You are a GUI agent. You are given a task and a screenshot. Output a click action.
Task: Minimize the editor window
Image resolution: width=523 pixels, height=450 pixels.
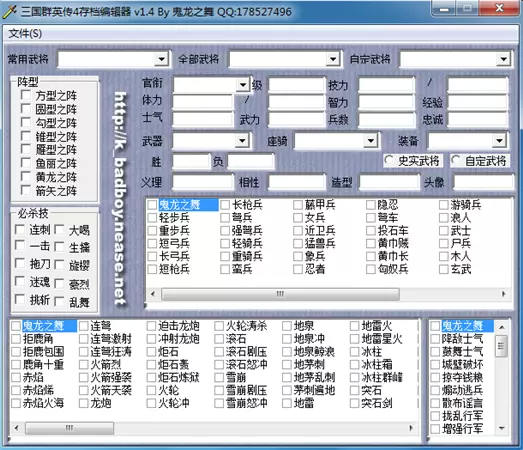tap(444, 8)
